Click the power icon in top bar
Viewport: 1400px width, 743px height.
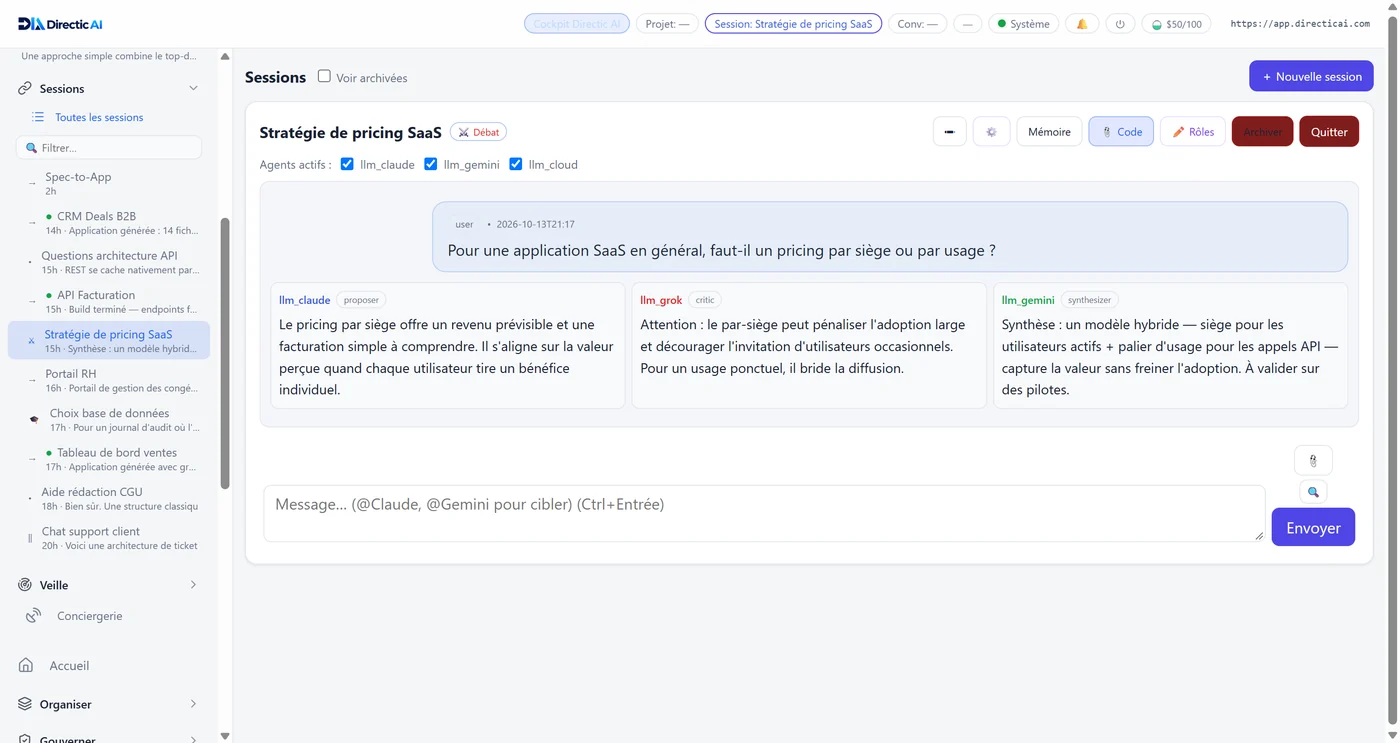tap(1120, 24)
